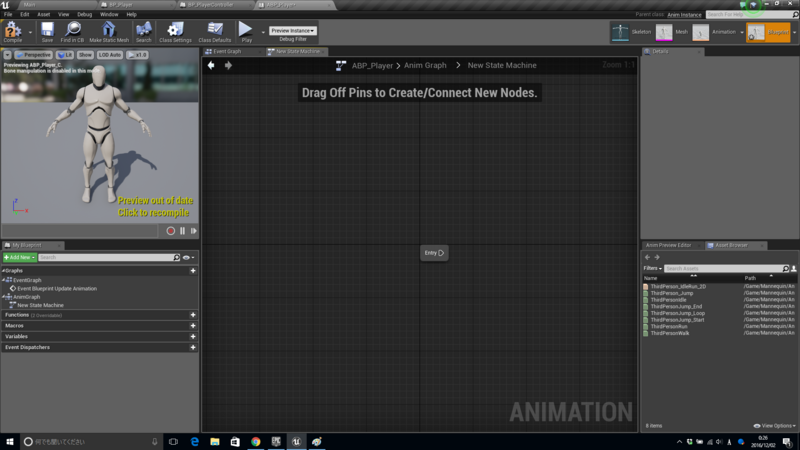Add a new macro with plus icon

coord(193,326)
